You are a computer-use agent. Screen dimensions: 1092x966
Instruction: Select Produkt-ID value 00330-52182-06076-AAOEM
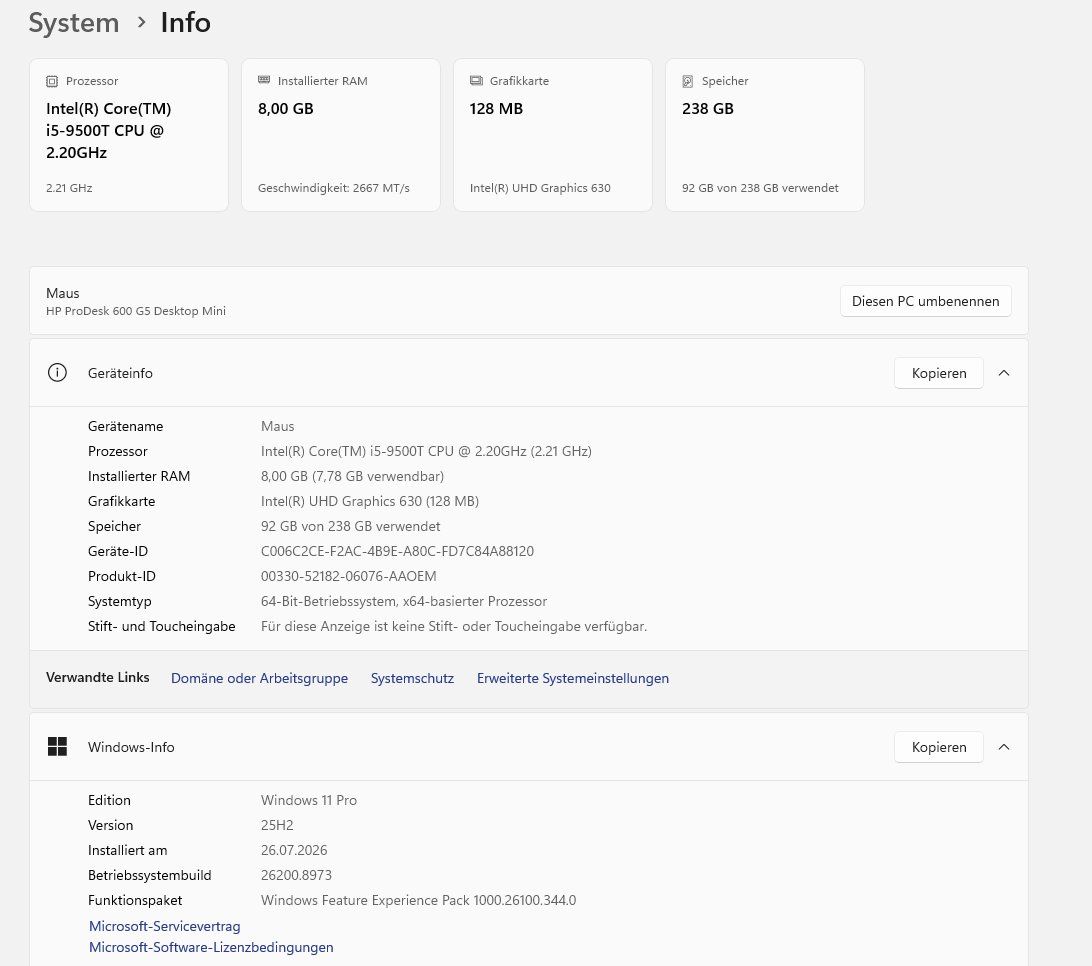(x=348, y=577)
